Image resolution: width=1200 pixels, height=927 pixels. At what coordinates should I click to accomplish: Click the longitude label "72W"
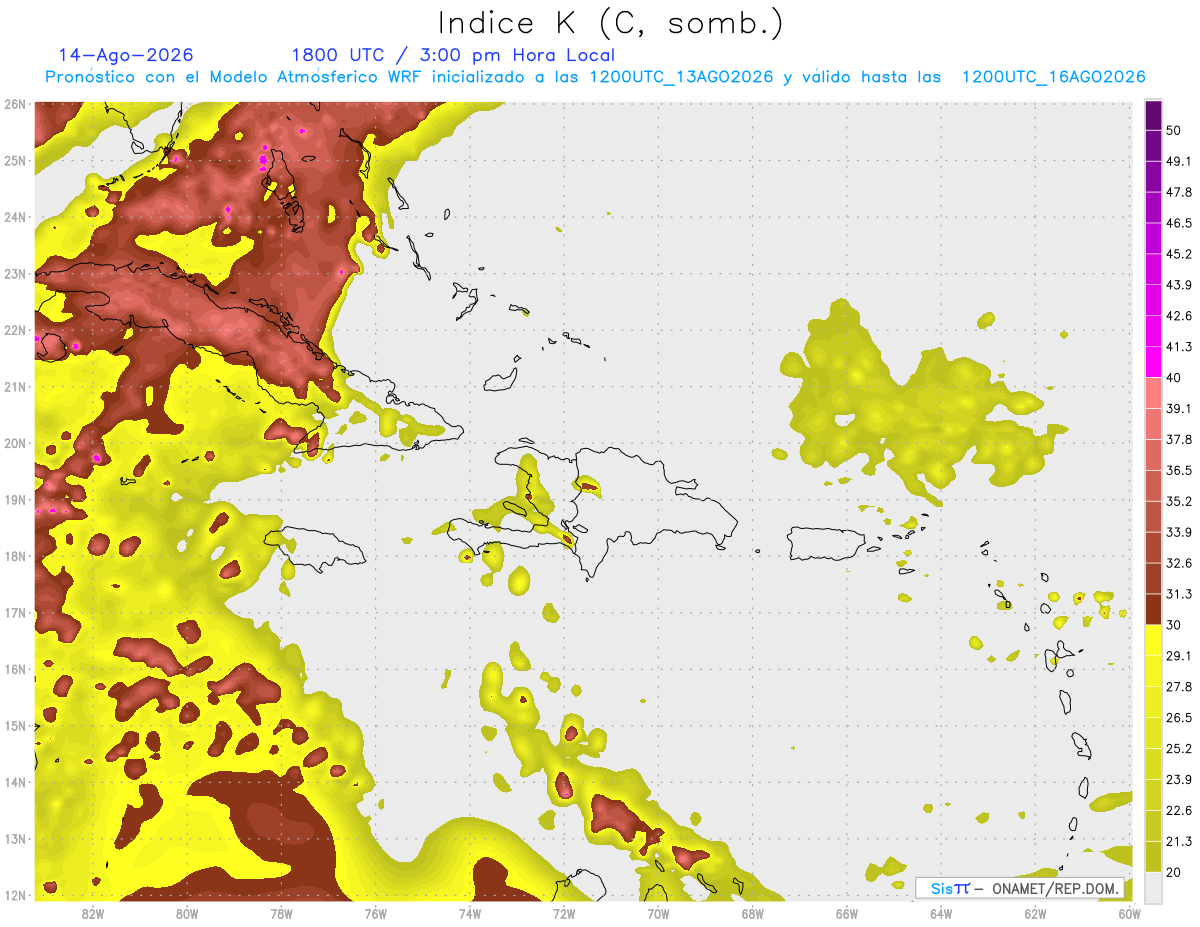tap(564, 913)
